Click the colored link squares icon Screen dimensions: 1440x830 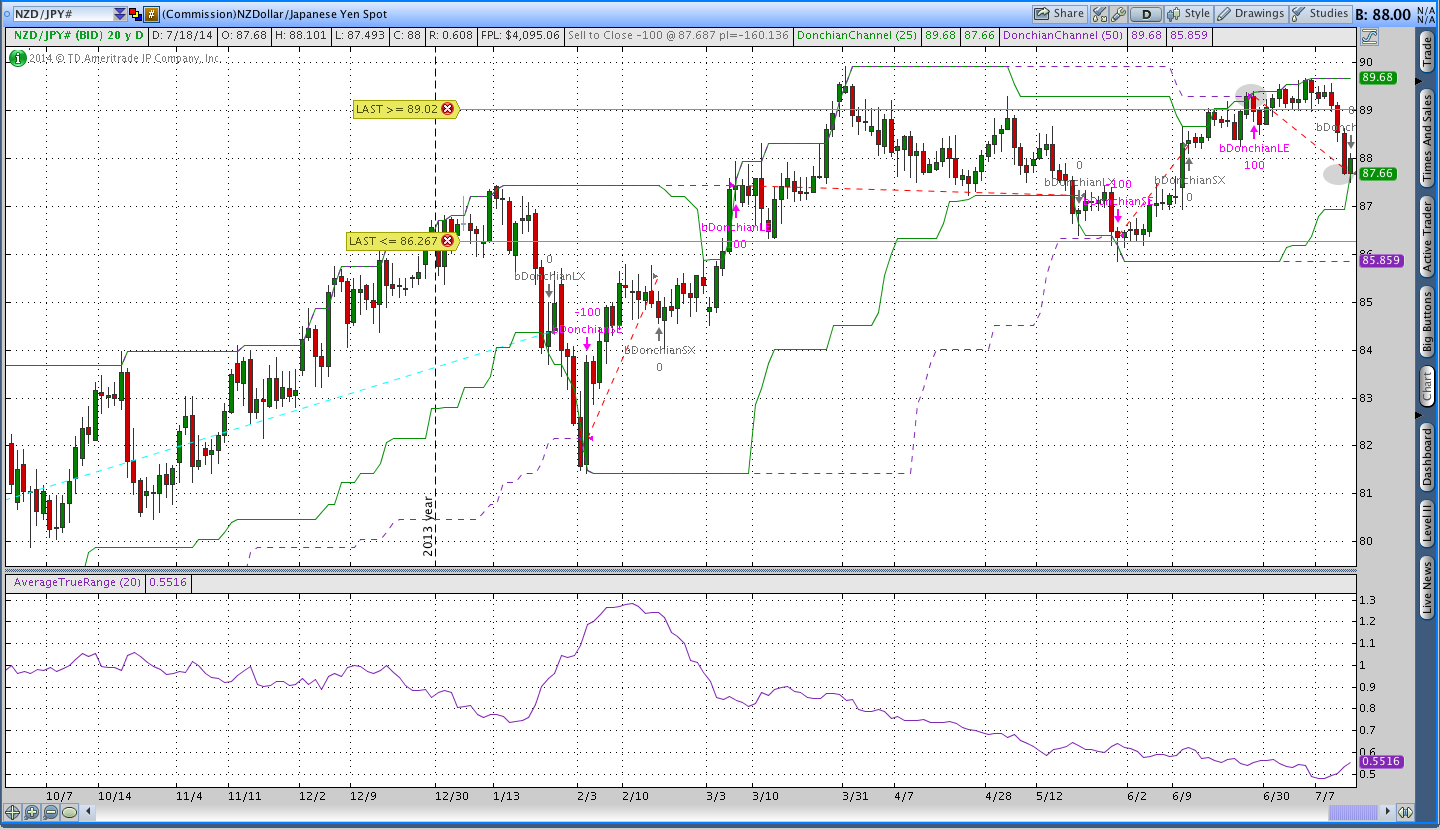[x=136, y=14]
